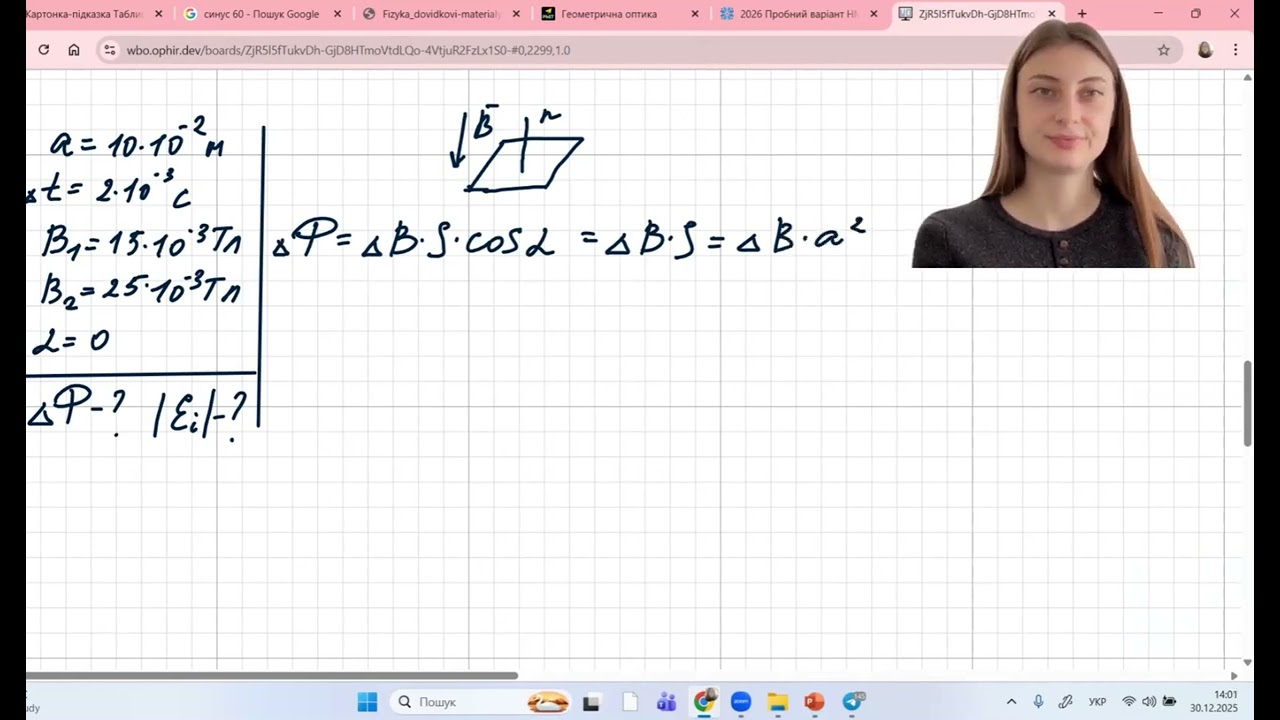Viewport: 1280px width, 720px height.
Task: Close the 'синус 60' Google tab
Action: coord(337,14)
